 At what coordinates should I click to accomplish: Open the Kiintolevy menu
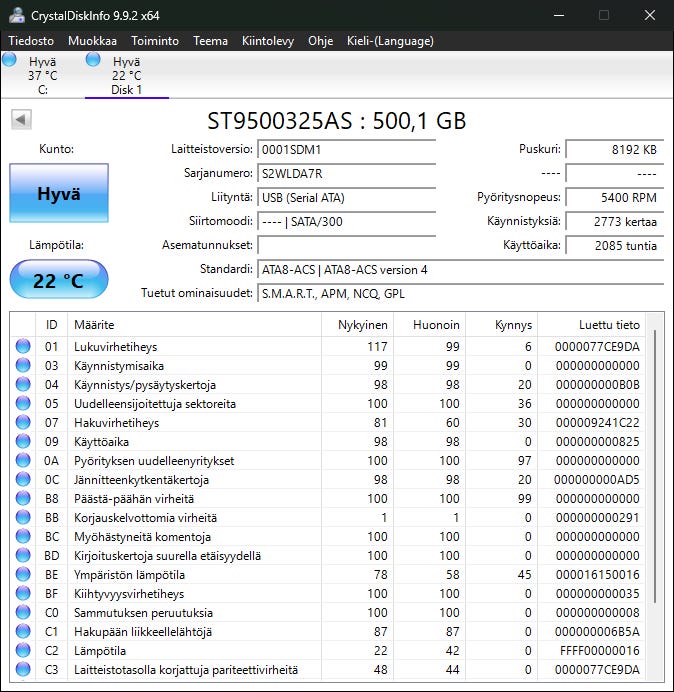coord(268,41)
